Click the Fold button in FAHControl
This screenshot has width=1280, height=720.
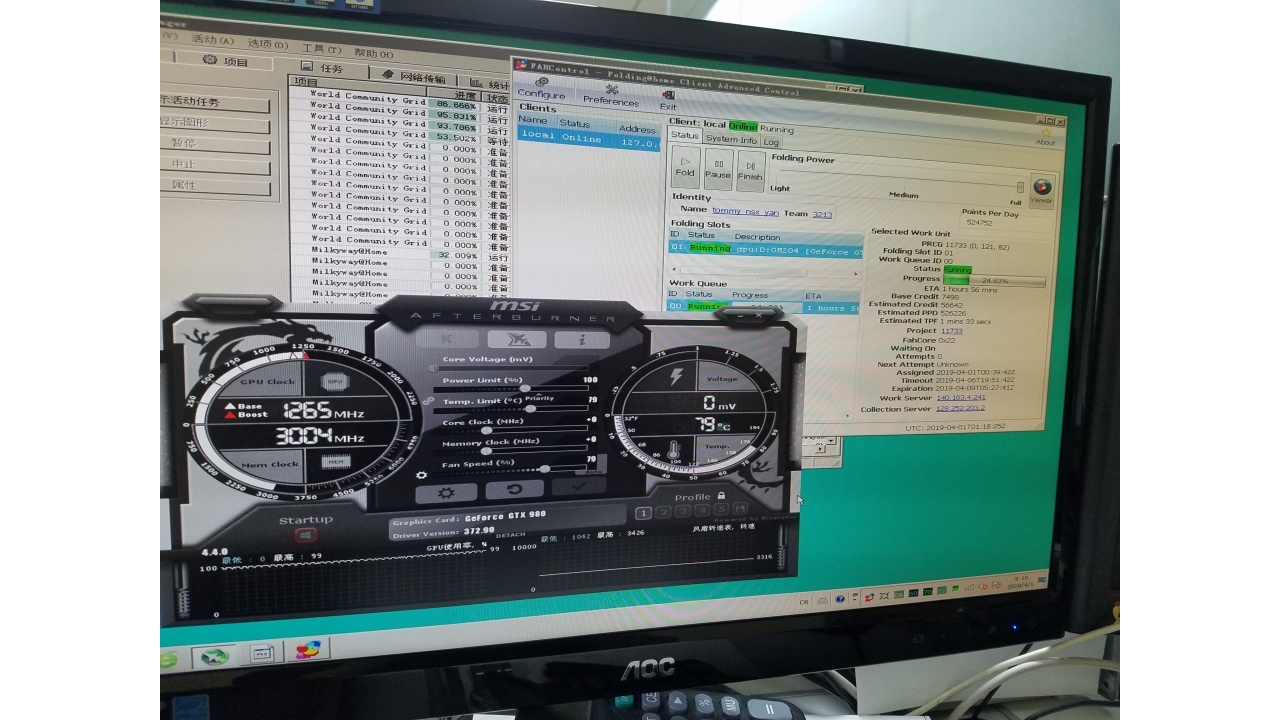click(685, 167)
